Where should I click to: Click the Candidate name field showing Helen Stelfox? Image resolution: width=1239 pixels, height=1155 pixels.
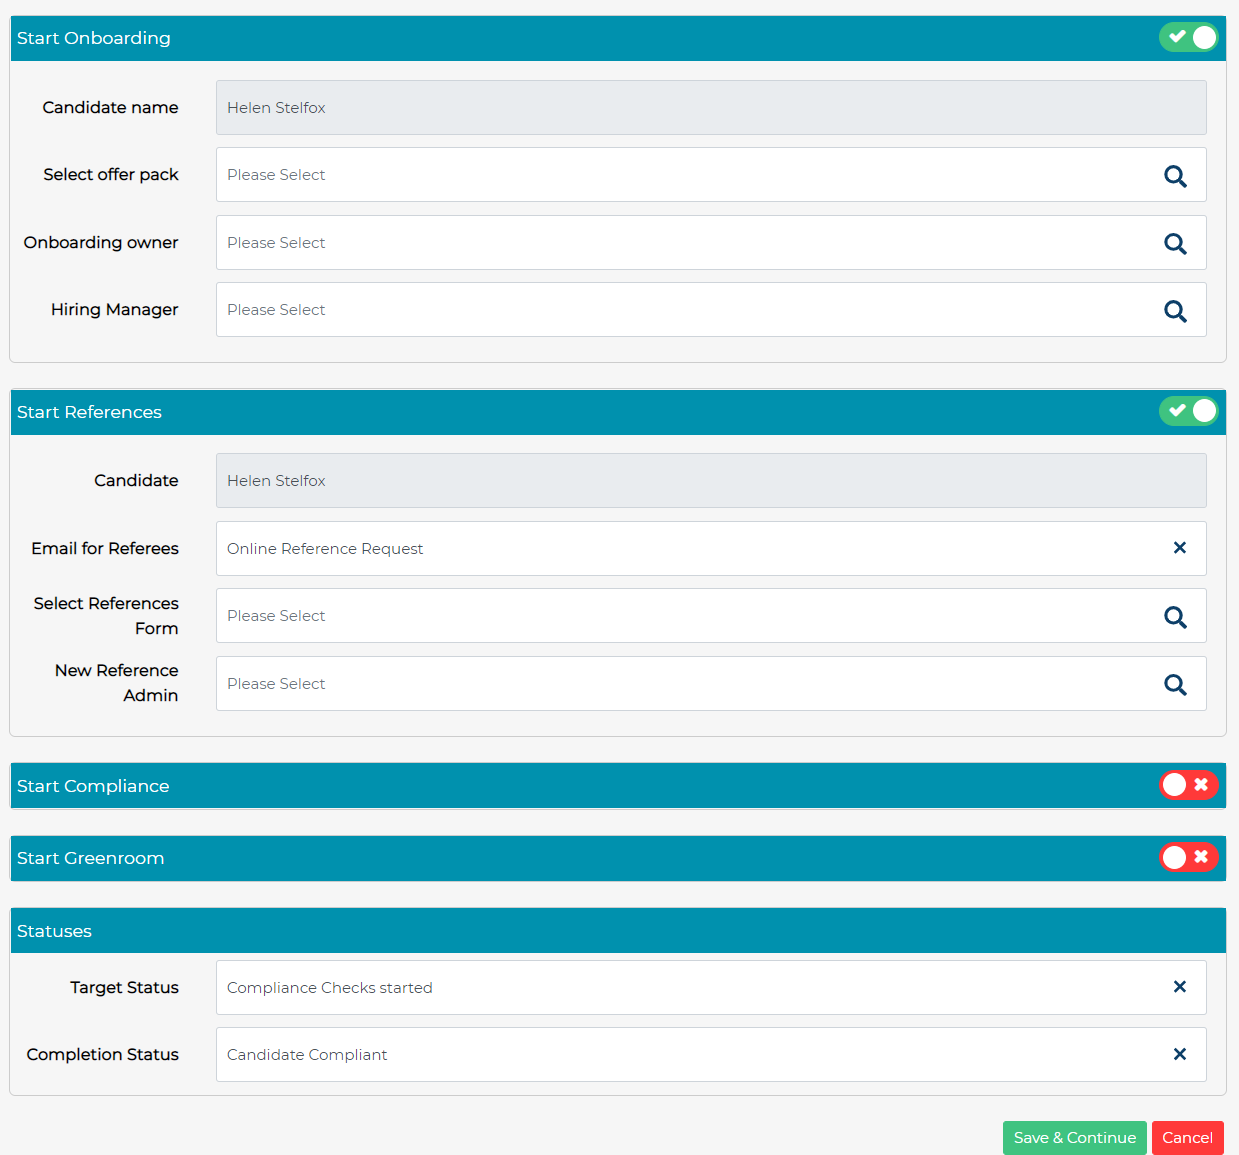point(600,107)
